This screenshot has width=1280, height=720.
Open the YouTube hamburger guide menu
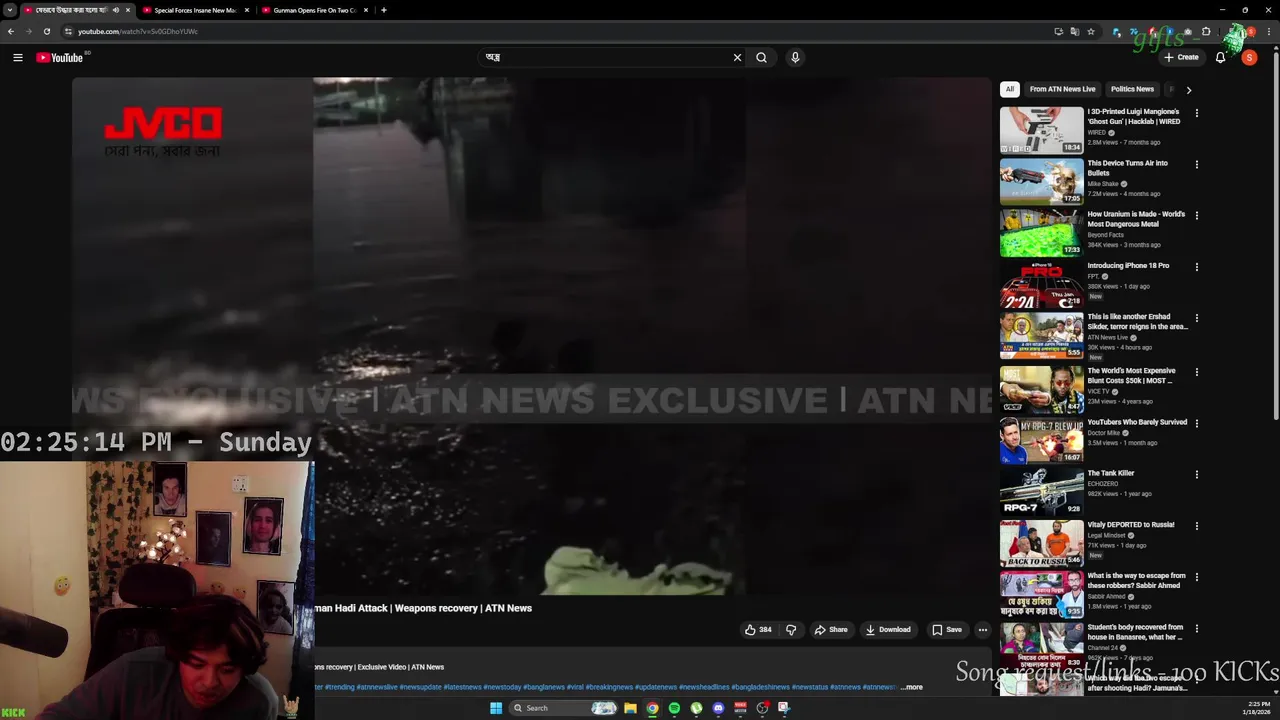coord(17,57)
